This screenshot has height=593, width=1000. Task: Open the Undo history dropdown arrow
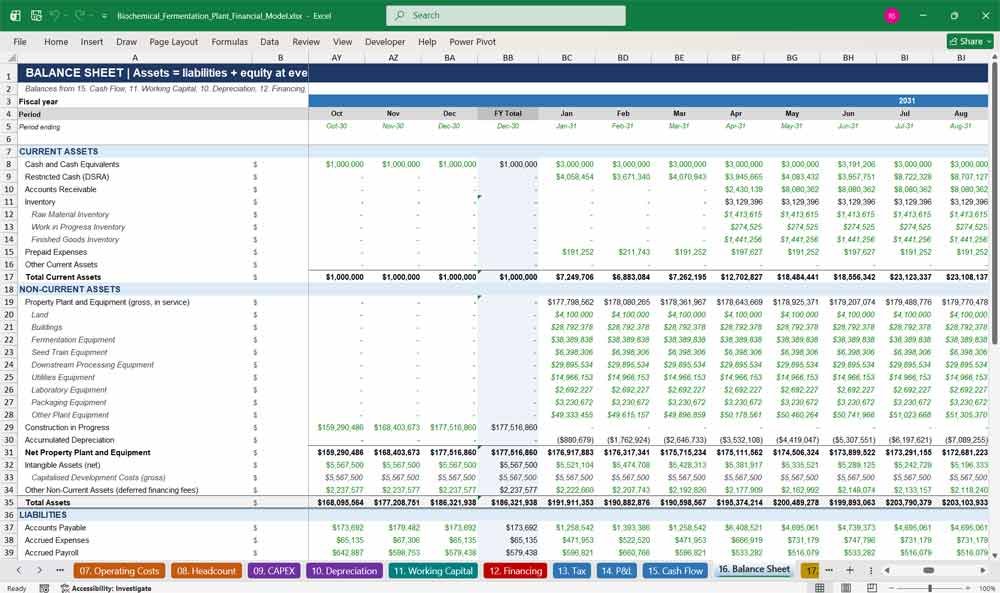coord(66,15)
